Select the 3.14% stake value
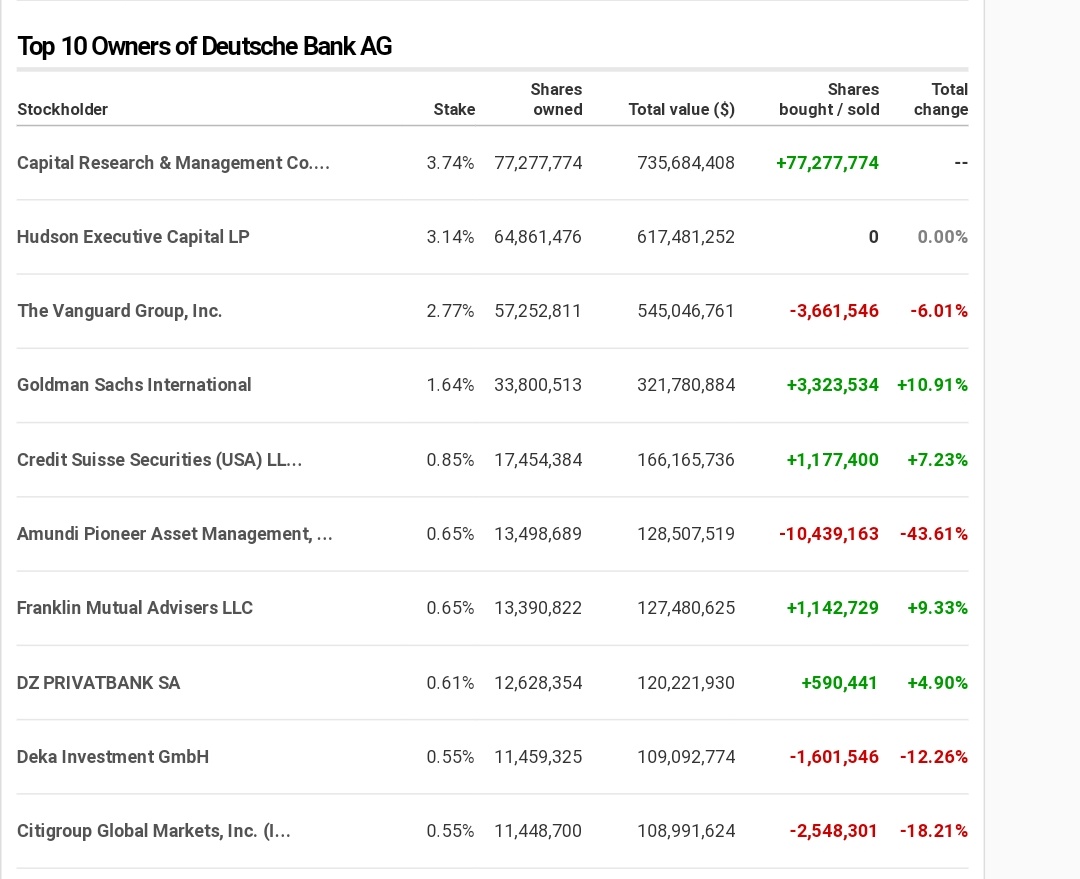Image resolution: width=1080 pixels, height=879 pixels. point(450,236)
